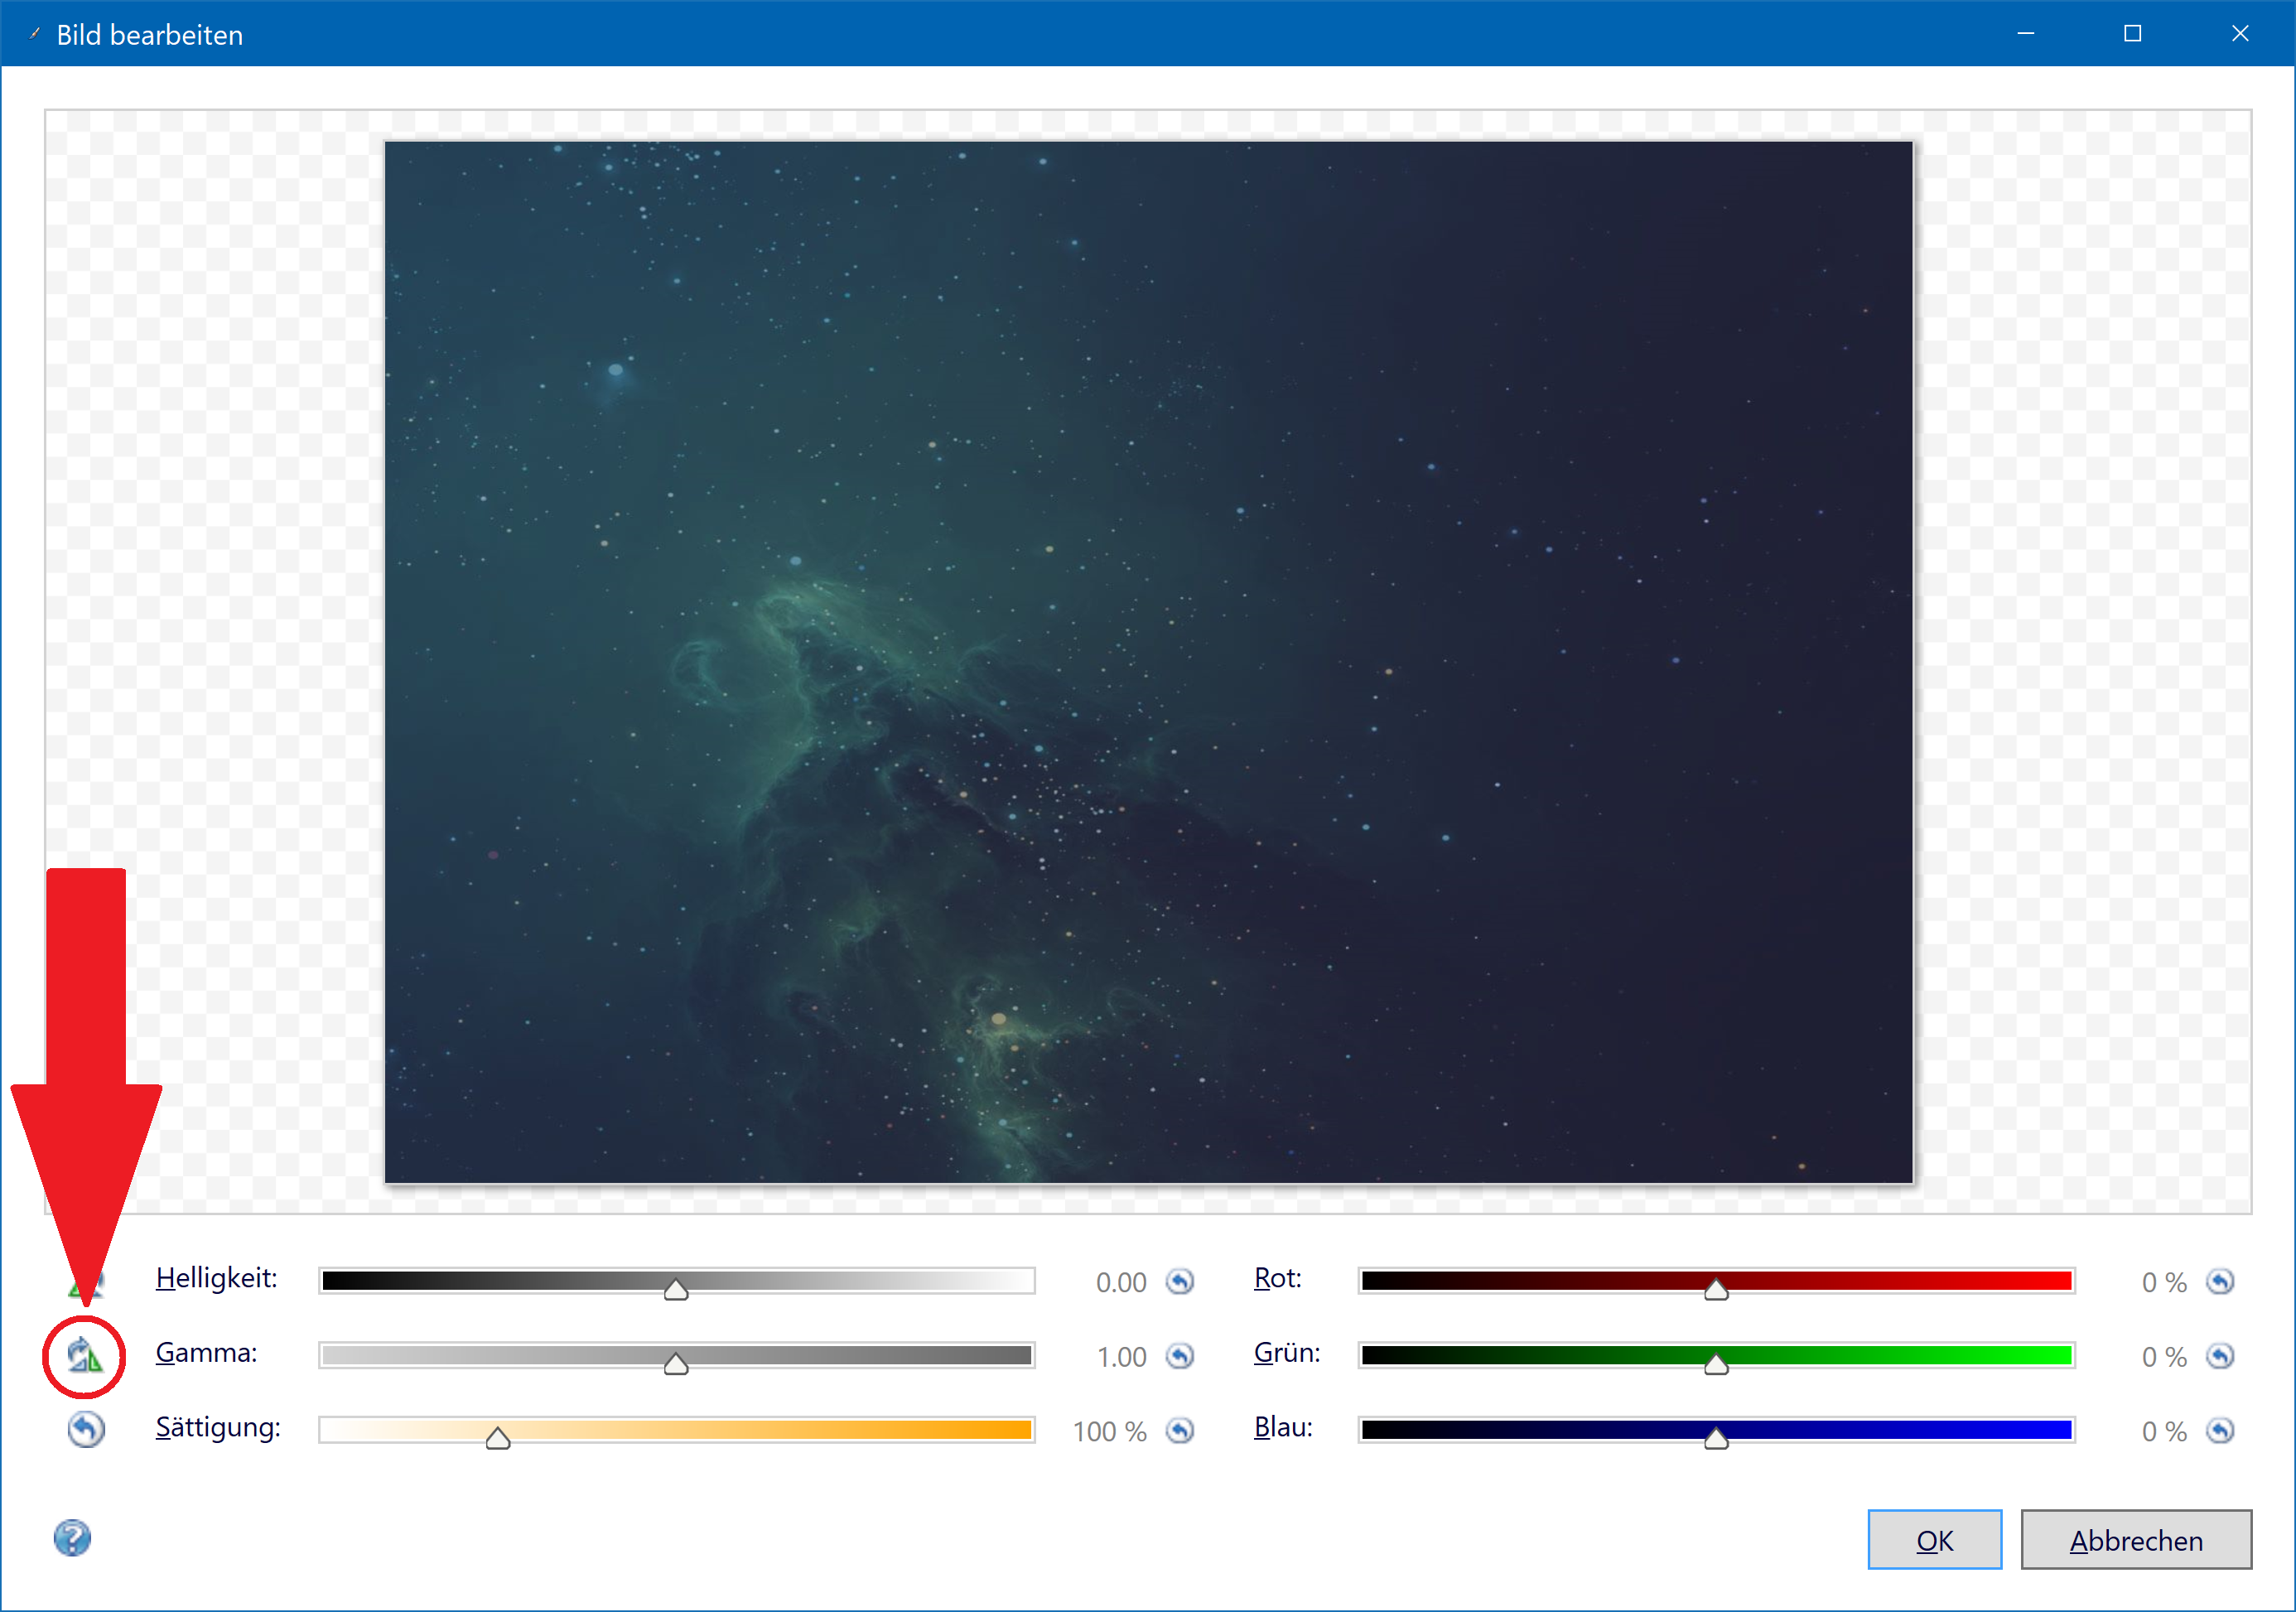Viewport: 2296px width, 1612px height.
Task: Click the Gamma value 1.00
Action: click(x=1121, y=1358)
